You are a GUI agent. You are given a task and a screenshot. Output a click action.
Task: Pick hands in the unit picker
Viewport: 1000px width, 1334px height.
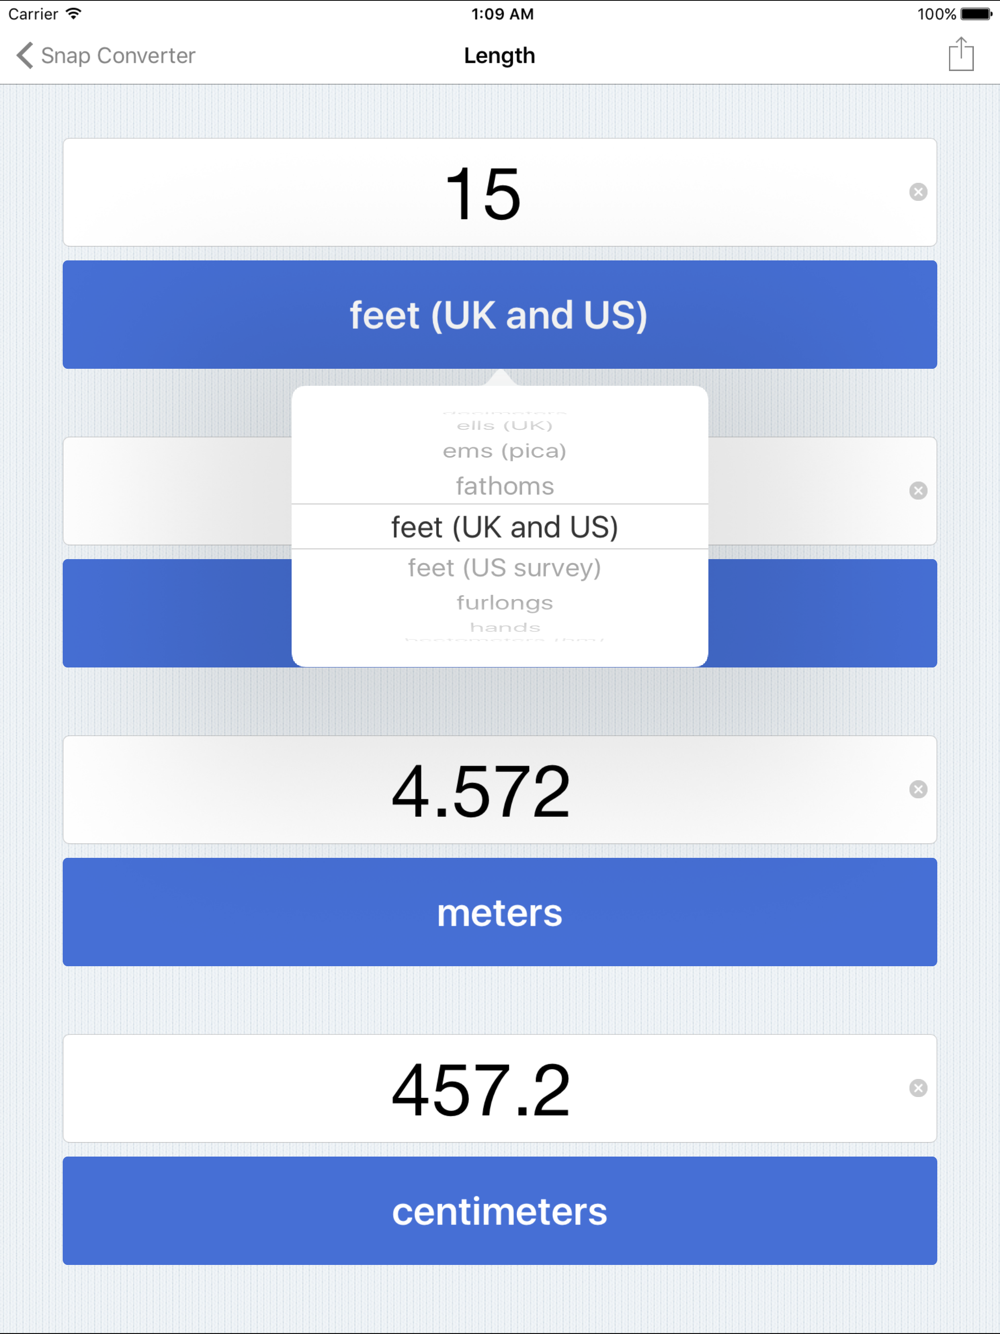tap(504, 627)
